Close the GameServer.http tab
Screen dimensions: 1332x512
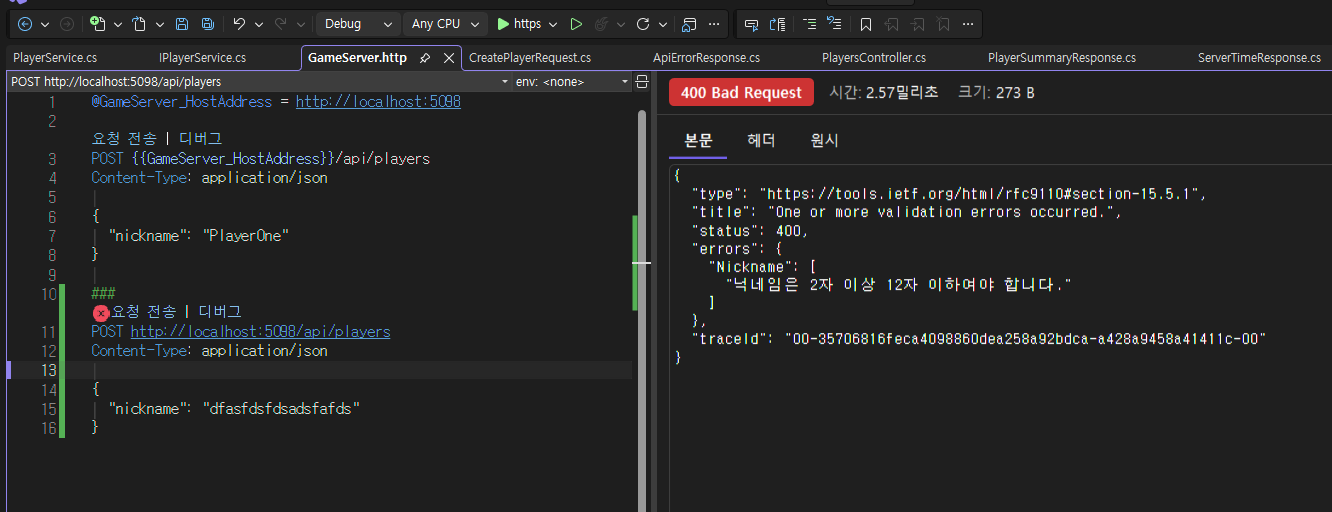pyautogui.click(x=449, y=58)
